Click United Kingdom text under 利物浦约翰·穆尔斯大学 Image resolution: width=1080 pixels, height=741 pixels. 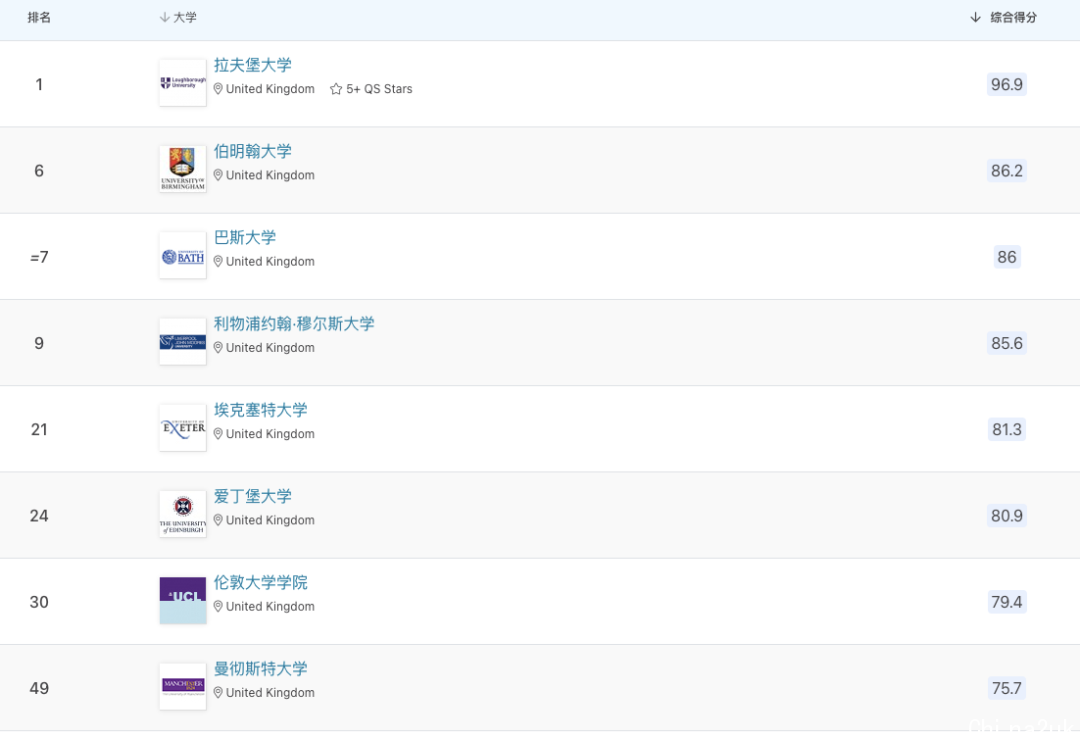coord(270,348)
